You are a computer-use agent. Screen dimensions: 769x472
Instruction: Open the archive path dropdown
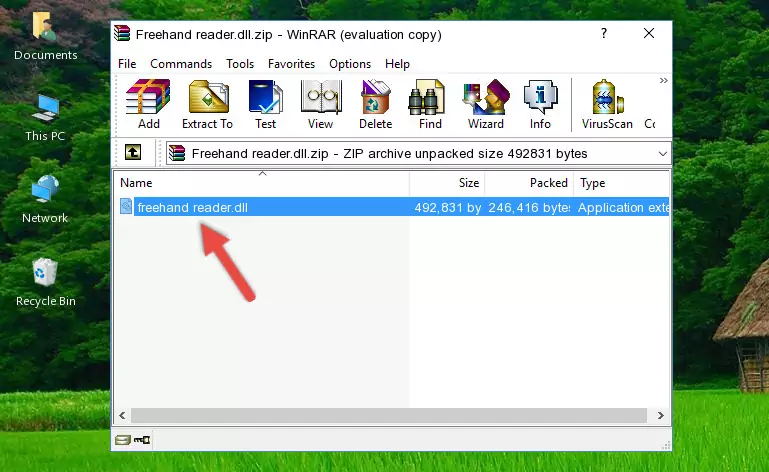click(663, 154)
